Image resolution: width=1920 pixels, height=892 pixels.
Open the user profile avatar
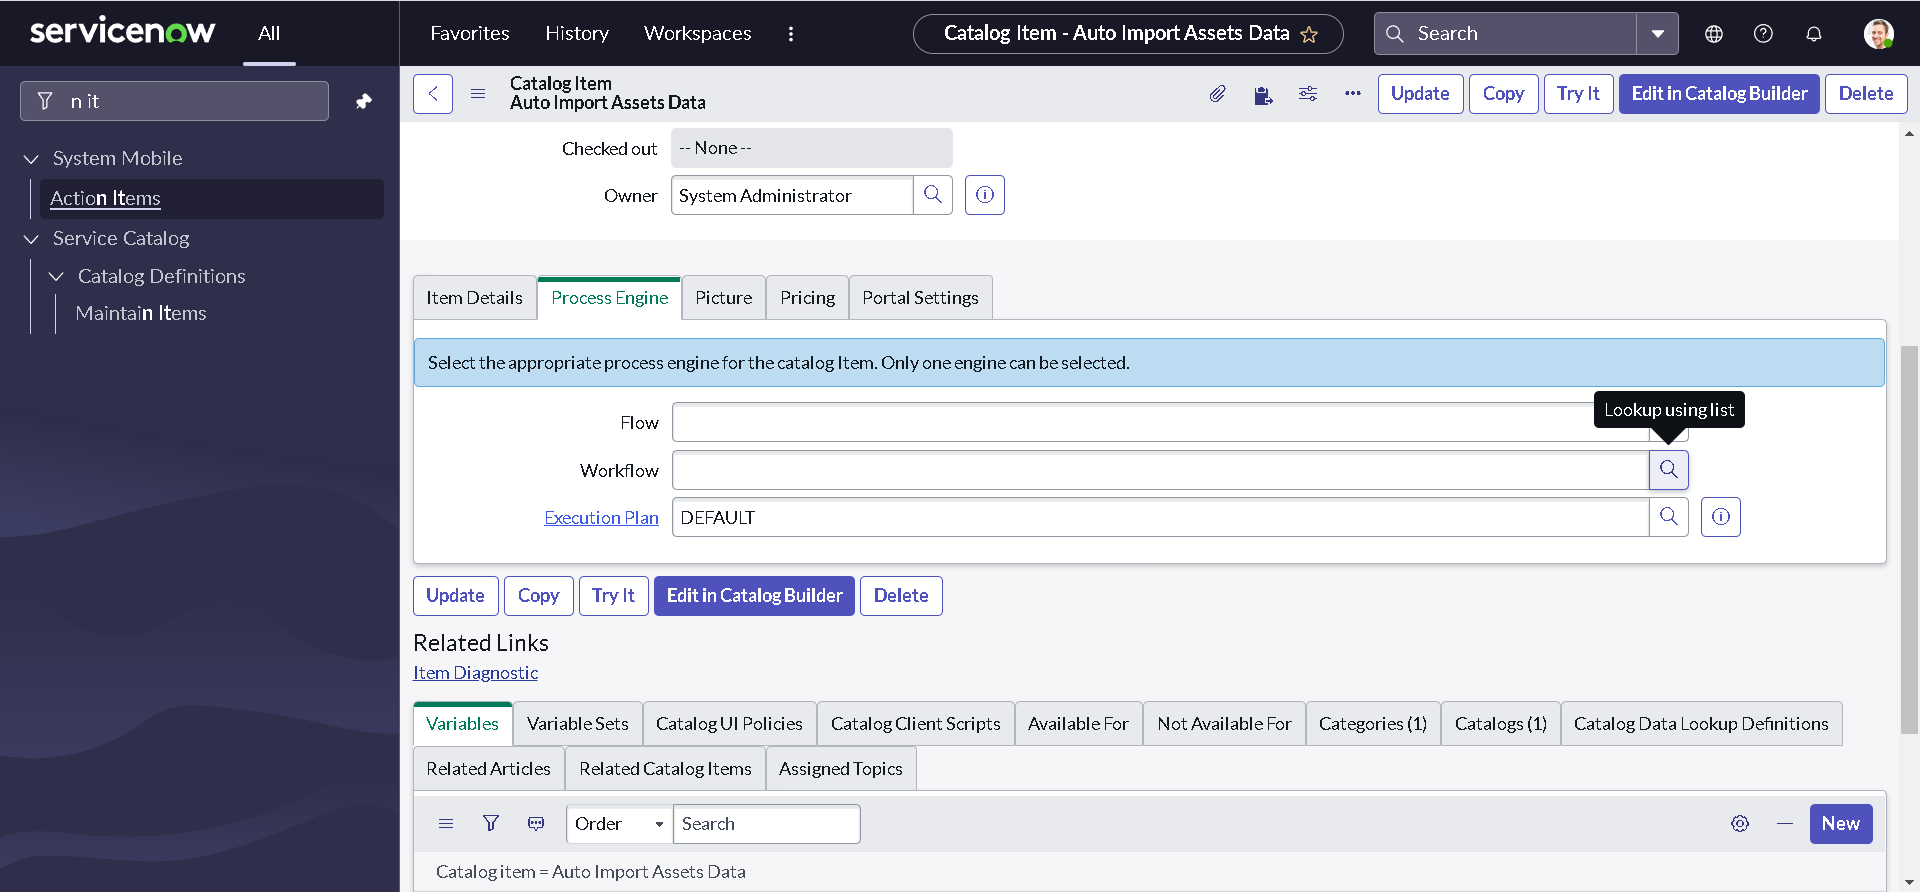pos(1878,33)
